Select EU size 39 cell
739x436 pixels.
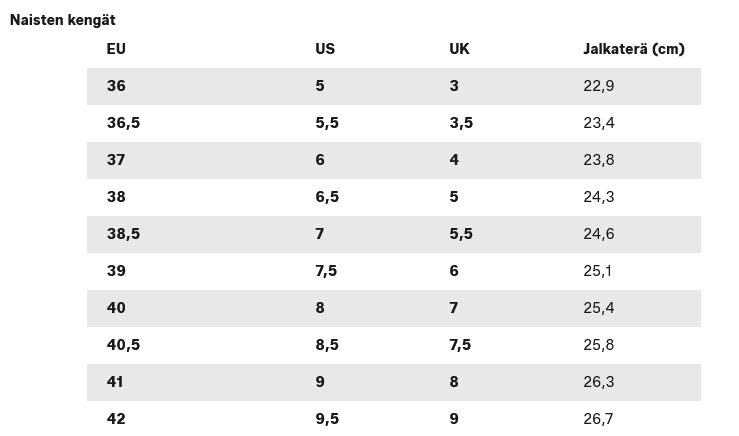(116, 271)
